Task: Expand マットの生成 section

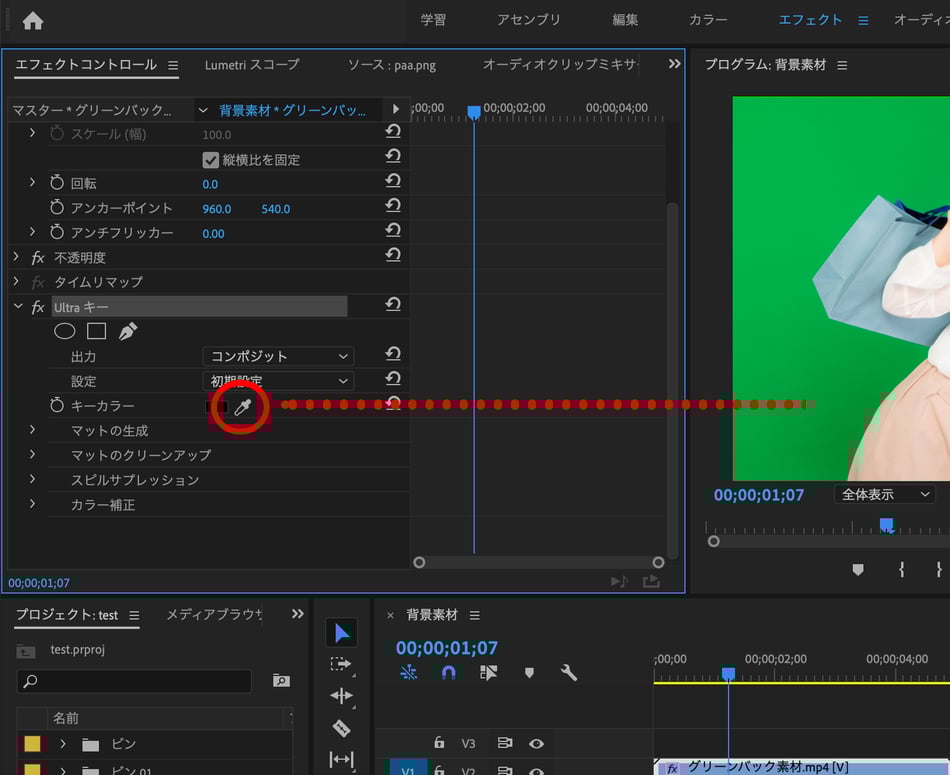Action: [32, 430]
